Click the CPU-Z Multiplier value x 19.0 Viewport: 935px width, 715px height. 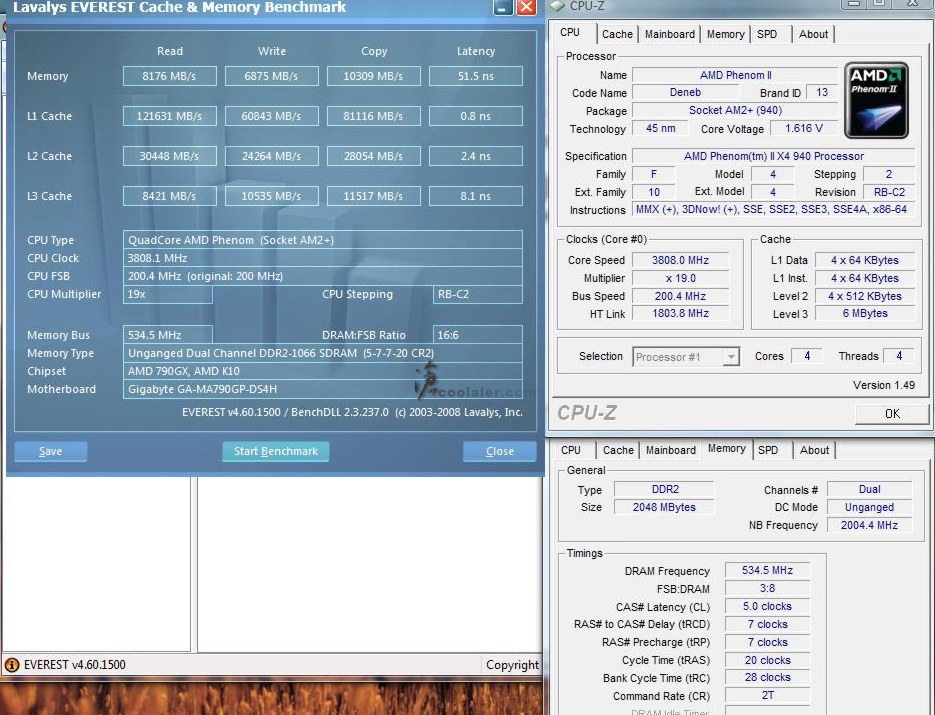[x=680, y=278]
